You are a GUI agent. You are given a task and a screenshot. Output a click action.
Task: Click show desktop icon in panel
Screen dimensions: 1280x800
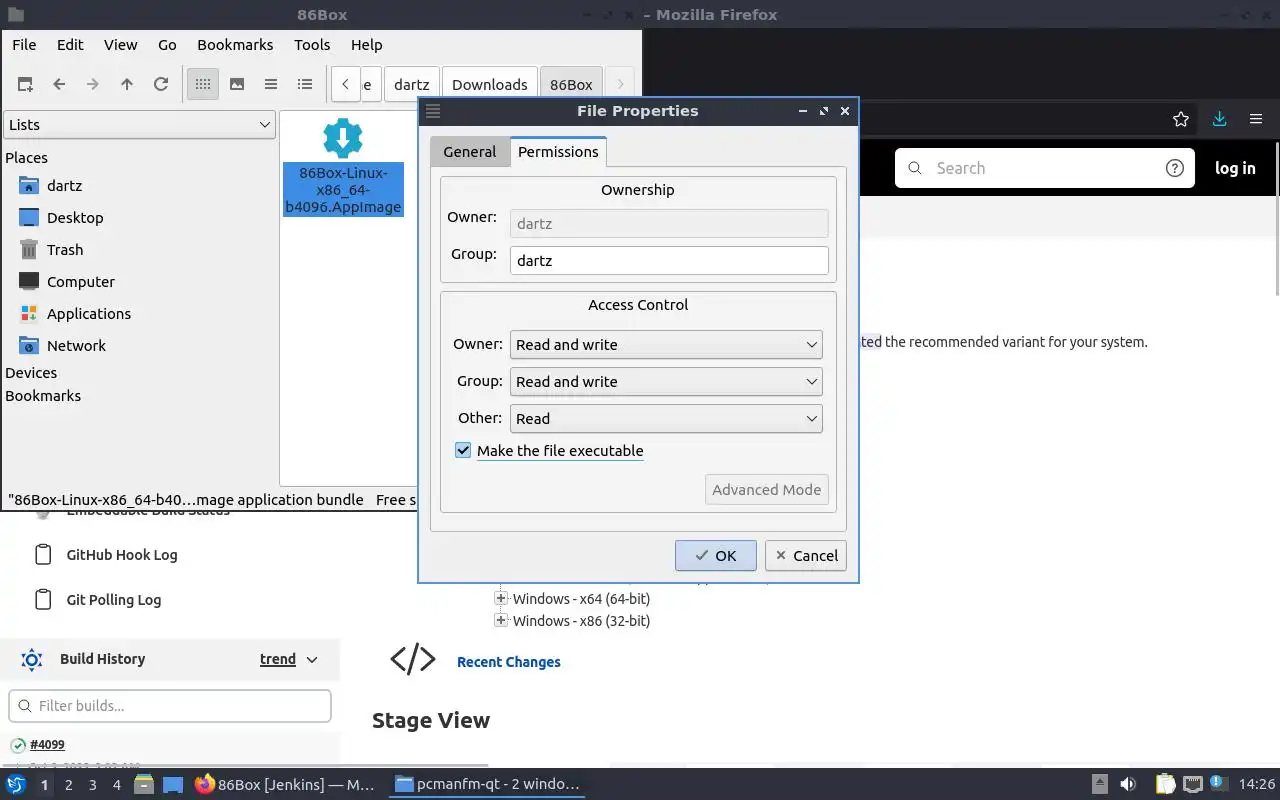click(x=173, y=785)
